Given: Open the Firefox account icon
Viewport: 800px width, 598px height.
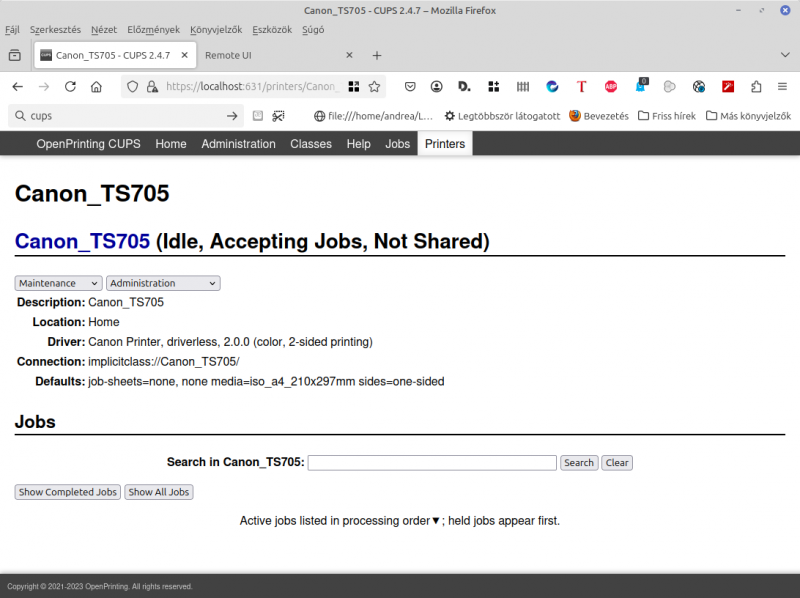Looking at the screenshot, I should [436, 87].
